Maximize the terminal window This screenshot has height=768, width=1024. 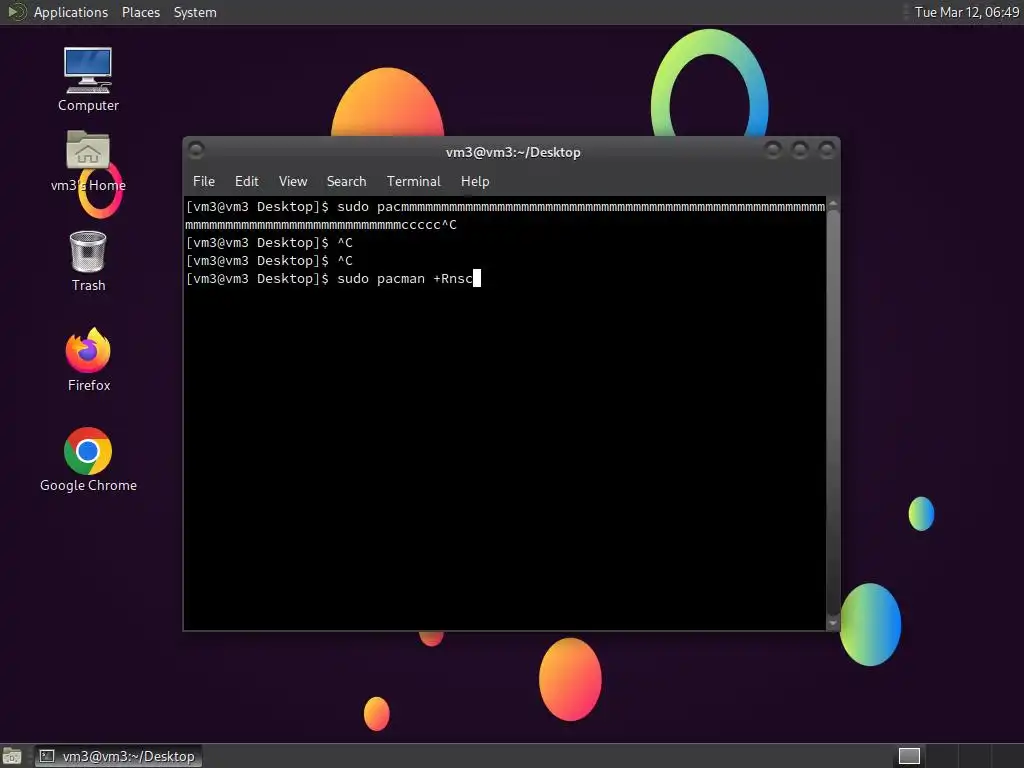tap(799, 150)
